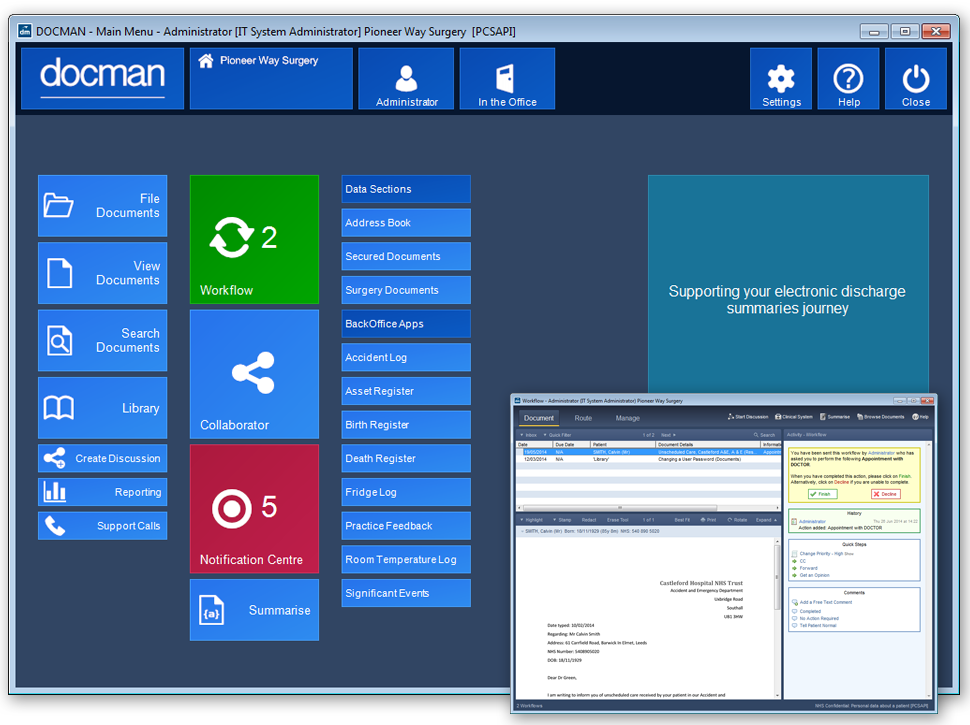Image resolution: width=970 pixels, height=725 pixels.
Task: Open Settings with the gear icon
Action: [x=781, y=79]
